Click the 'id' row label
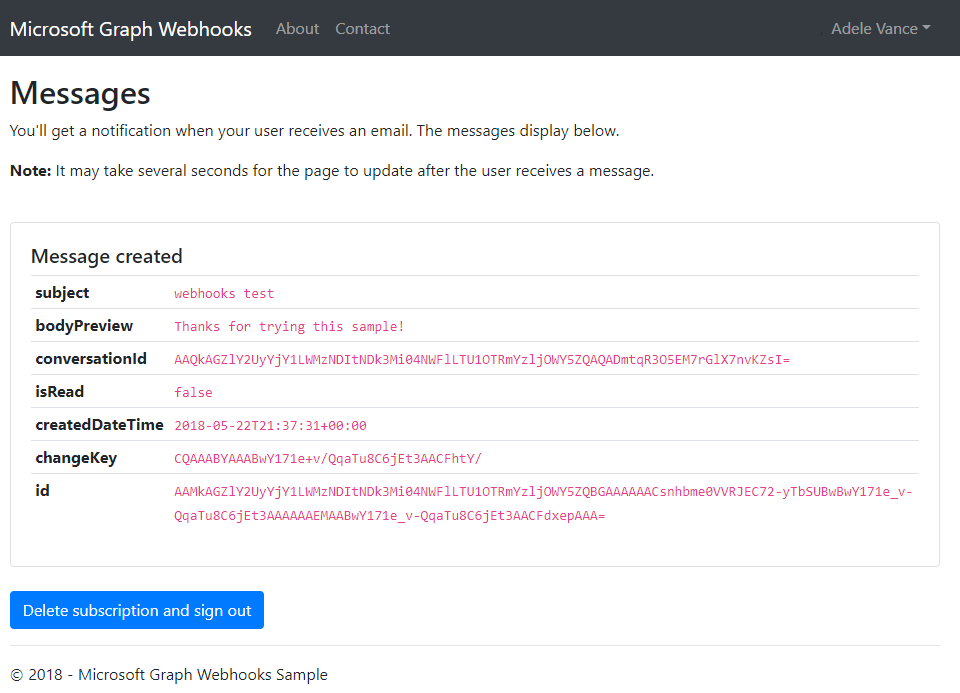This screenshot has width=960, height=693. coord(42,491)
